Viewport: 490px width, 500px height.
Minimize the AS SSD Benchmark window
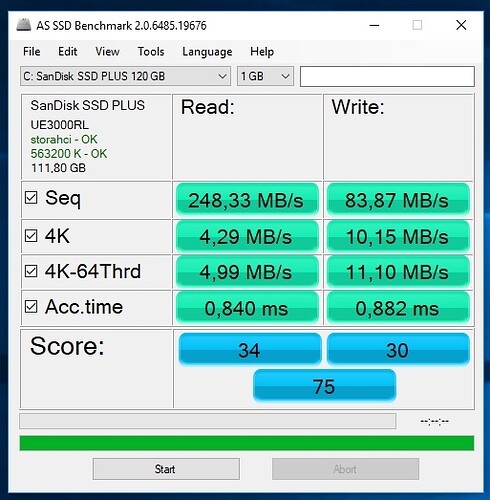point(374,25)
